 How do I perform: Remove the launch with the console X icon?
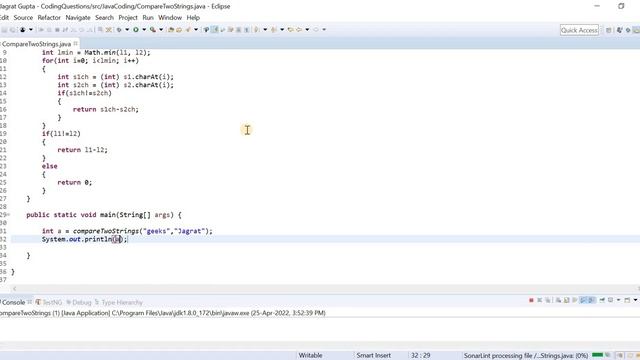click(540, 300)
